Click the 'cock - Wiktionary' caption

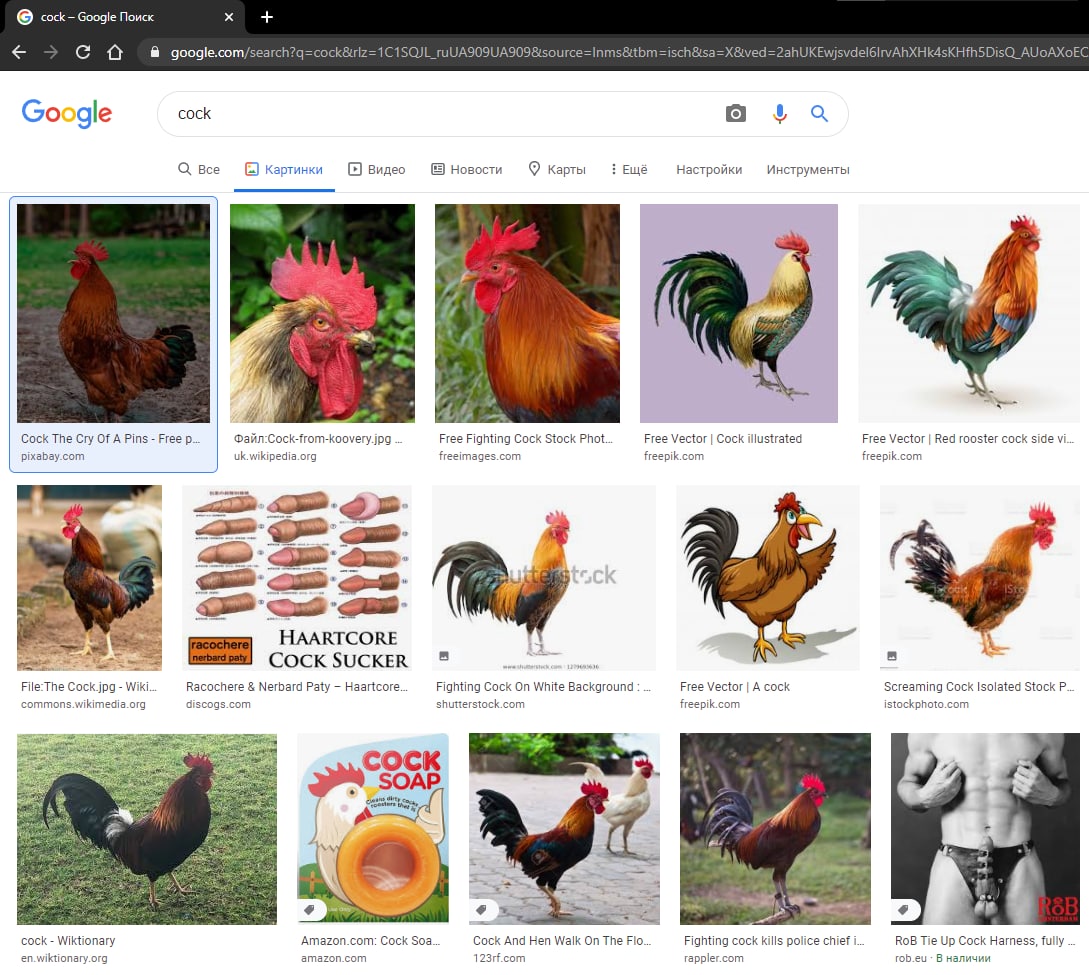pyautogui.click(x=68, y=941)
